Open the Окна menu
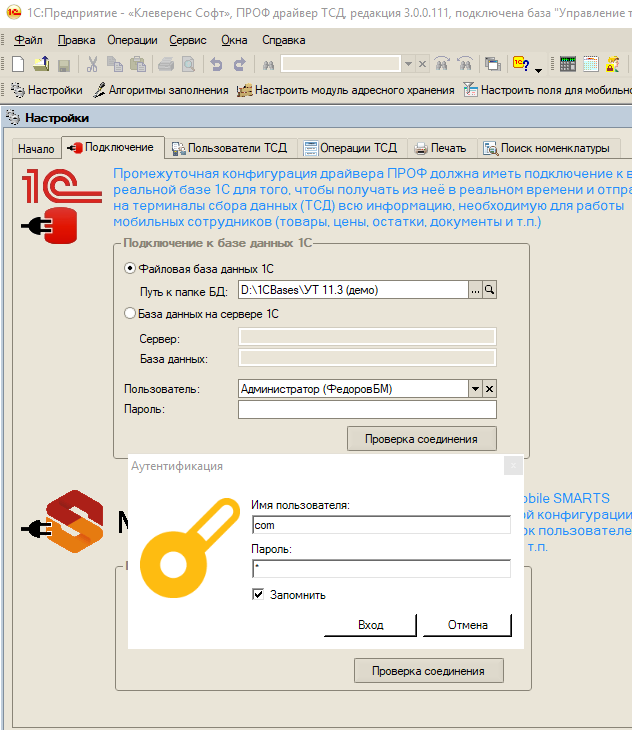This screenshot has width=632, height=730. coord(234,40)
